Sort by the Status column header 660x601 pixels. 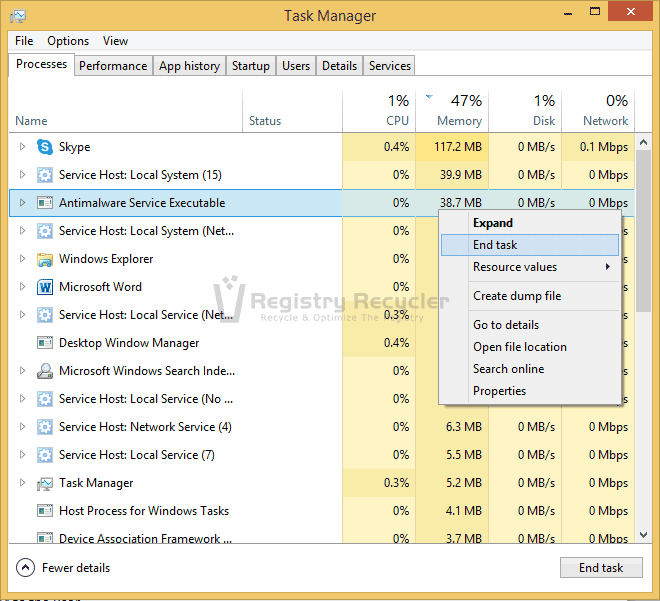coord(293,112)
